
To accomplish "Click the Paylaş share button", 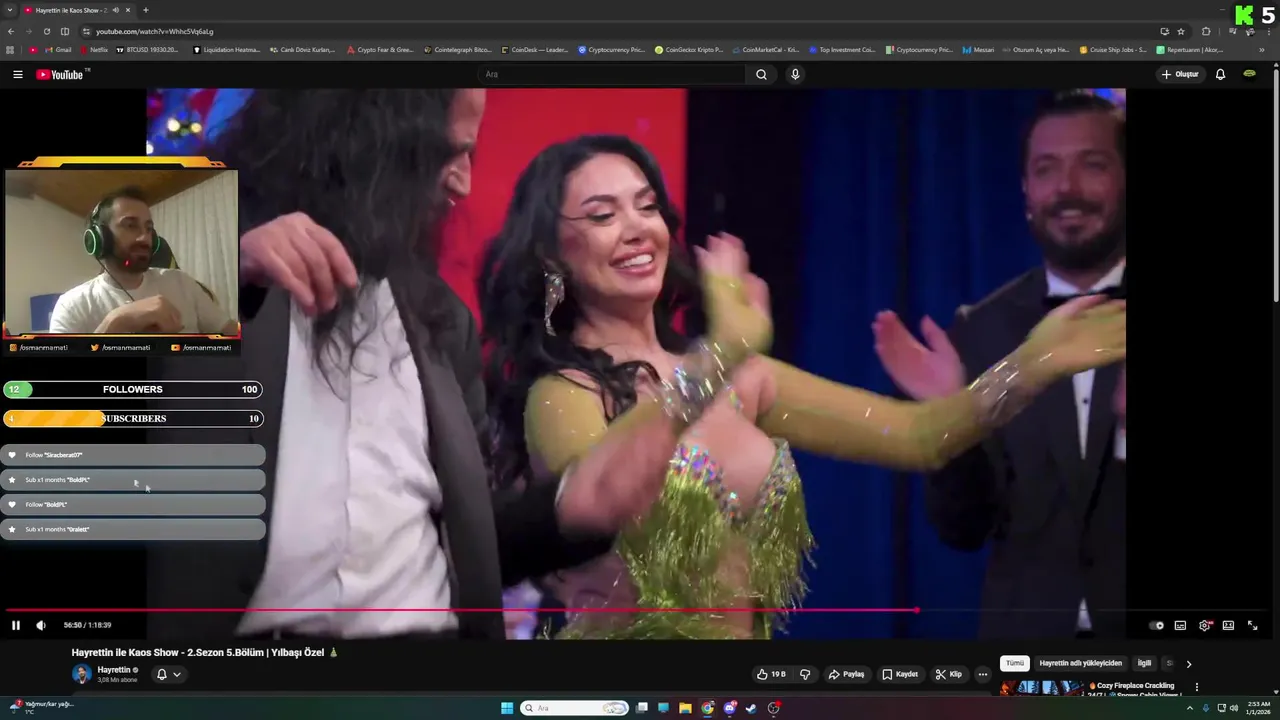I will pos(846,674).
